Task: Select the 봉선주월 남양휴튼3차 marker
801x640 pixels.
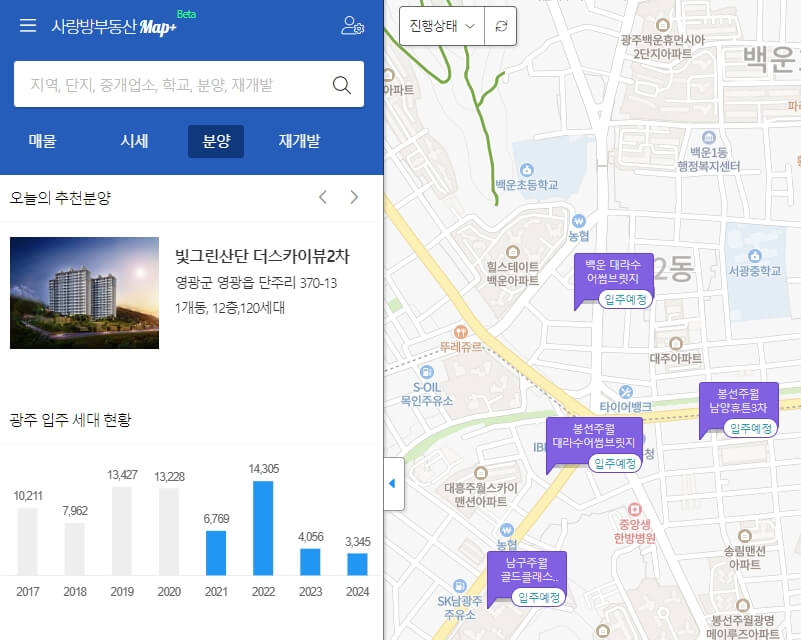Action: point(738,410)
